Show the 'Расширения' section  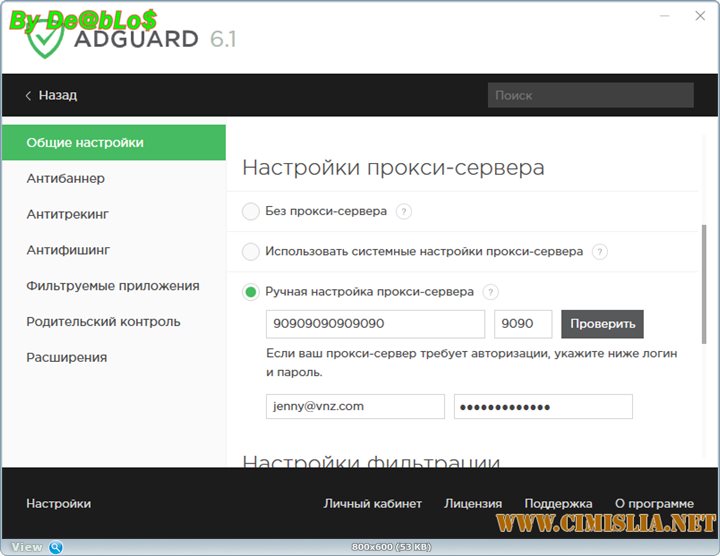tap(67, 357)
